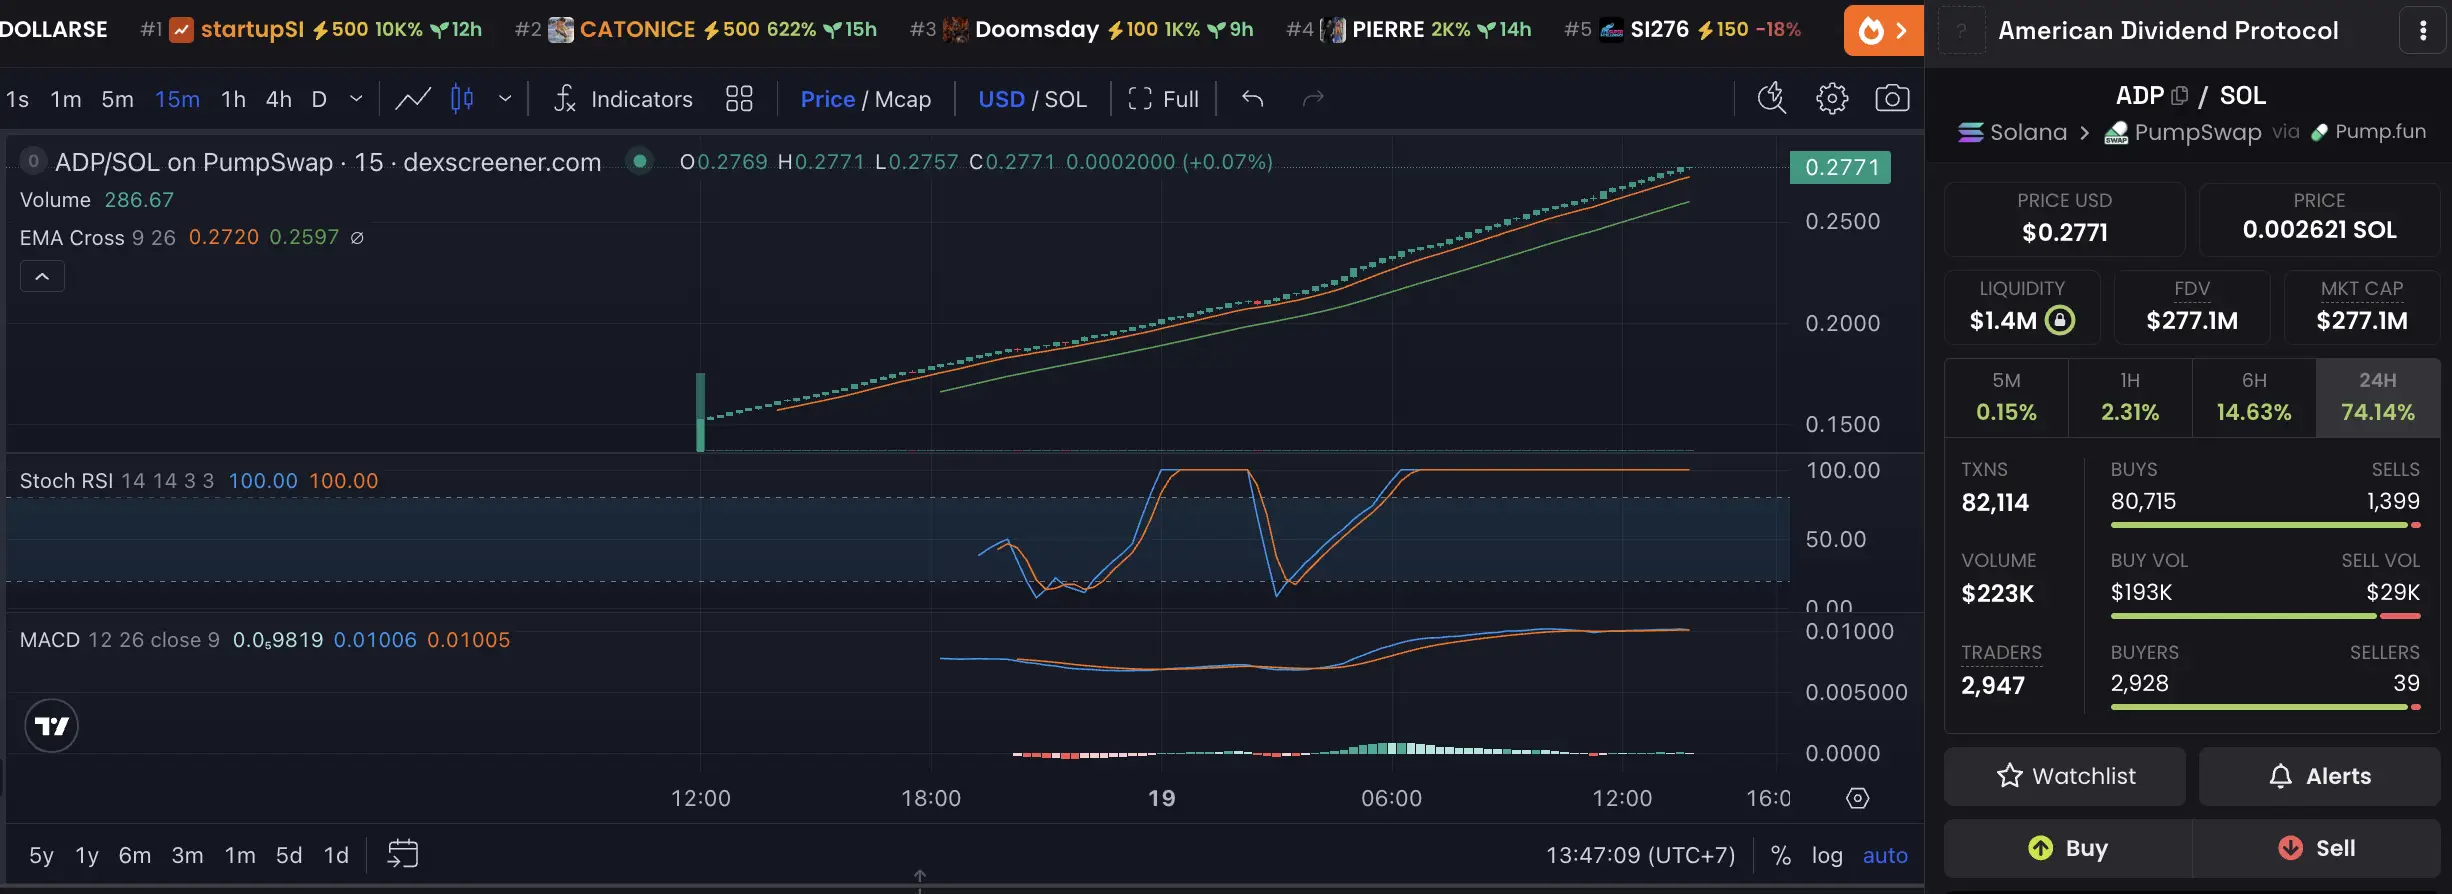Screen dimensions: 2452x894
Task: Click the TradingView logo on the chart
Action: (51, 726)
